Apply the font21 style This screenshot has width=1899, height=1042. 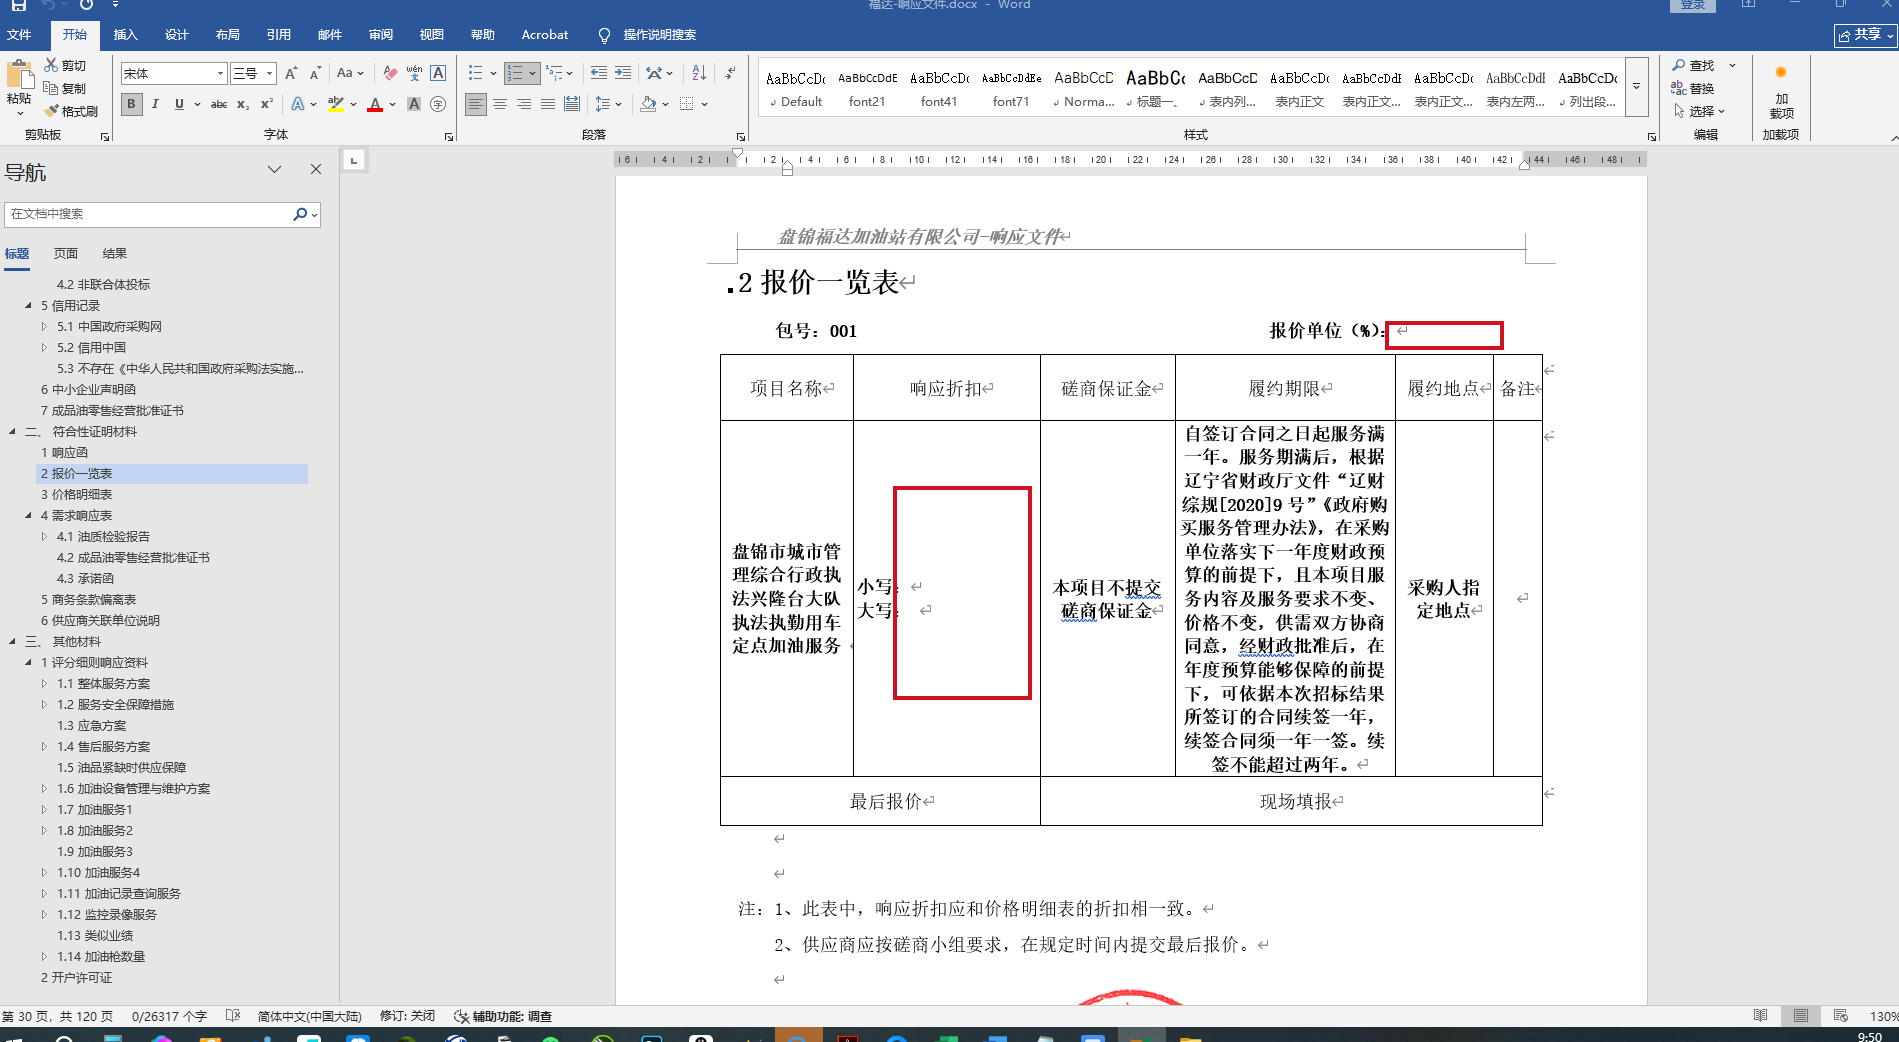[x=867, y=88]
